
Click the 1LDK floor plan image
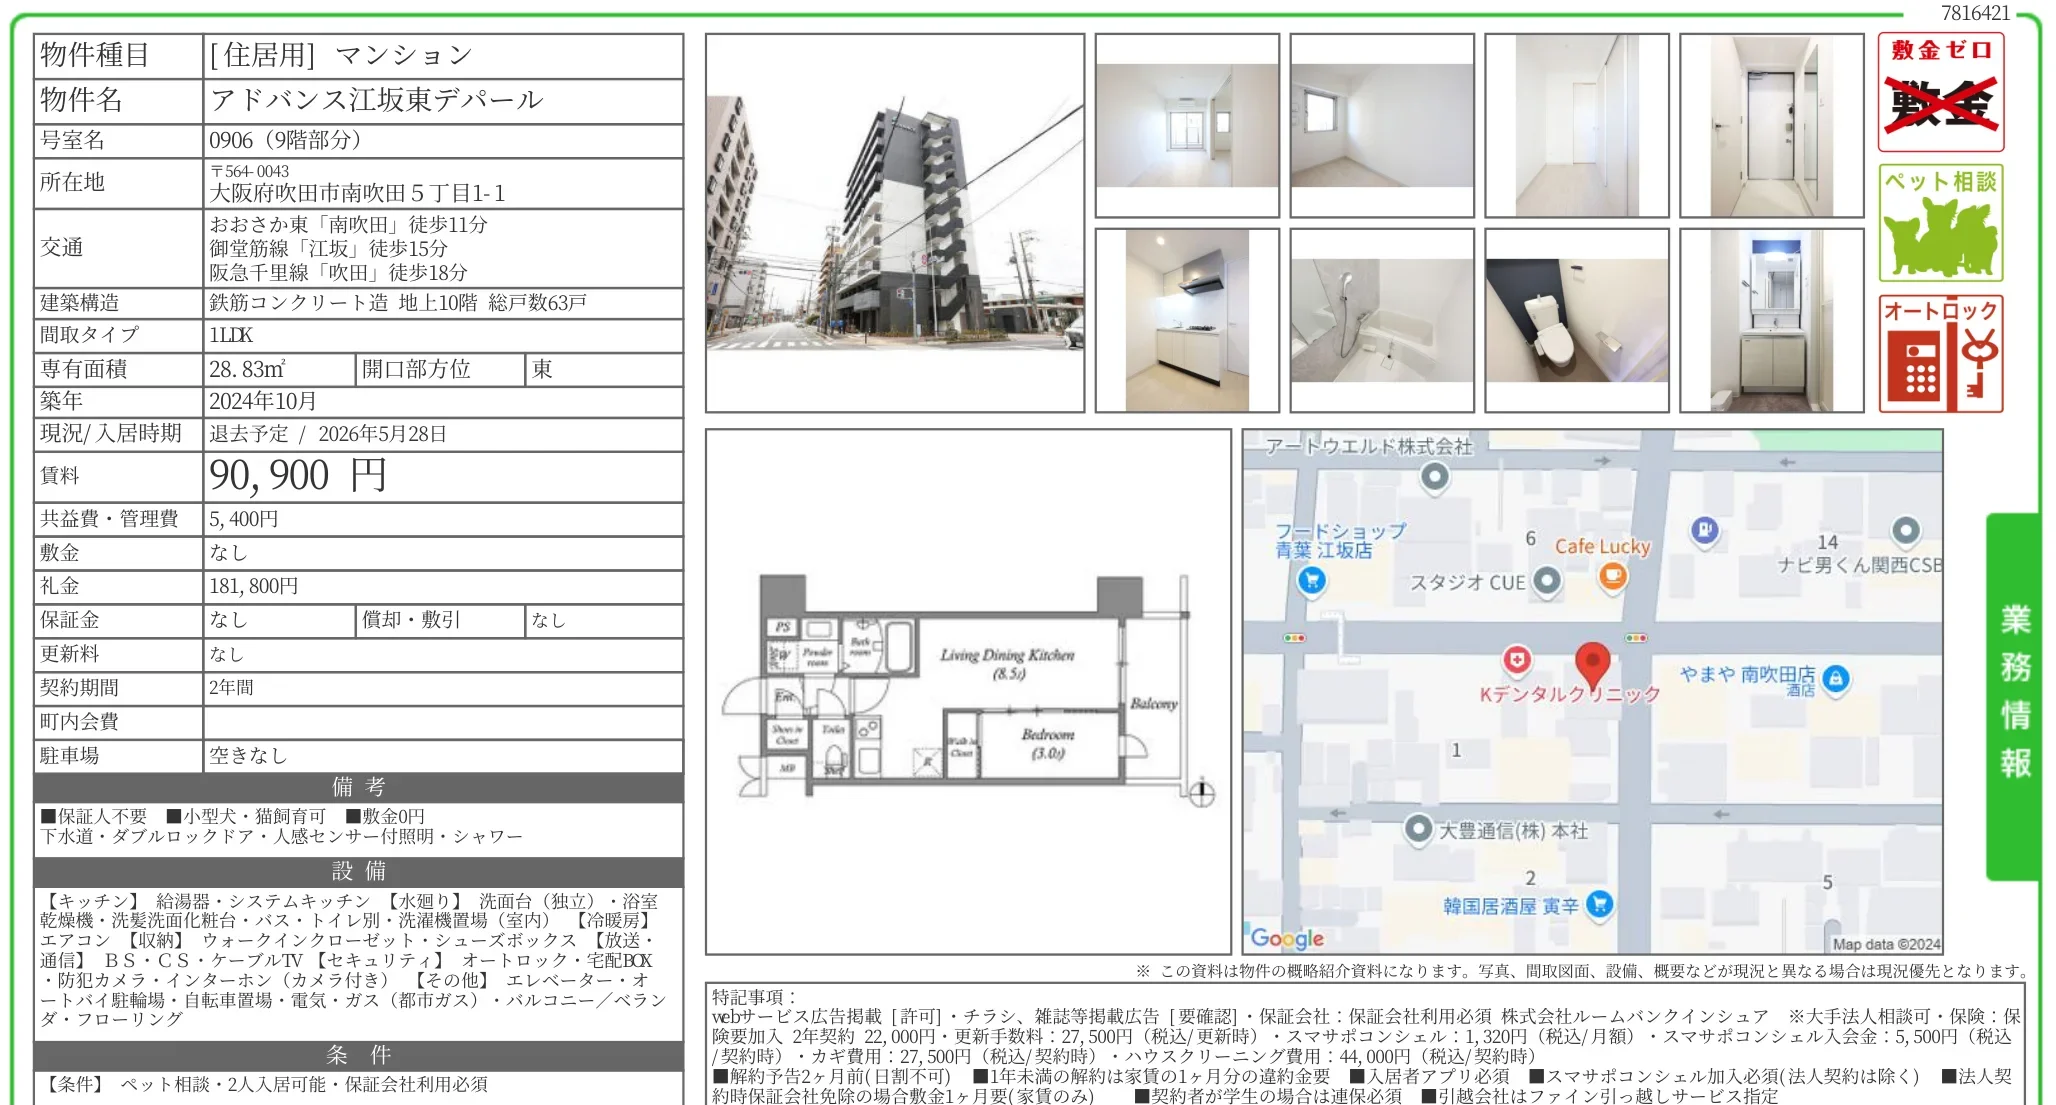(x=967, y=692)
